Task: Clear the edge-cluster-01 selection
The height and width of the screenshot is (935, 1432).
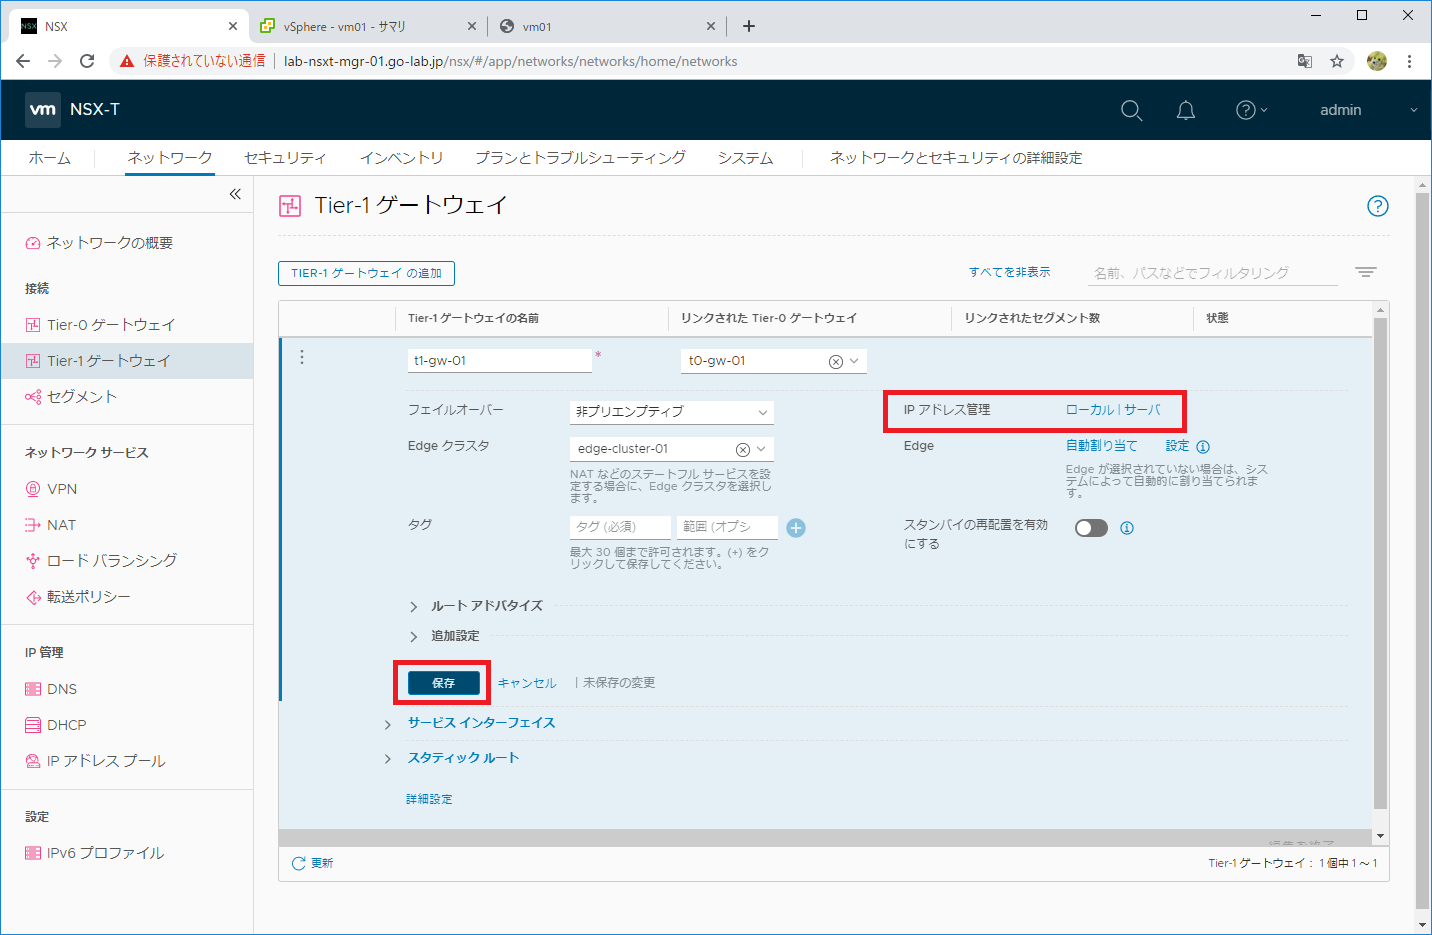Action: click(743, 450)
